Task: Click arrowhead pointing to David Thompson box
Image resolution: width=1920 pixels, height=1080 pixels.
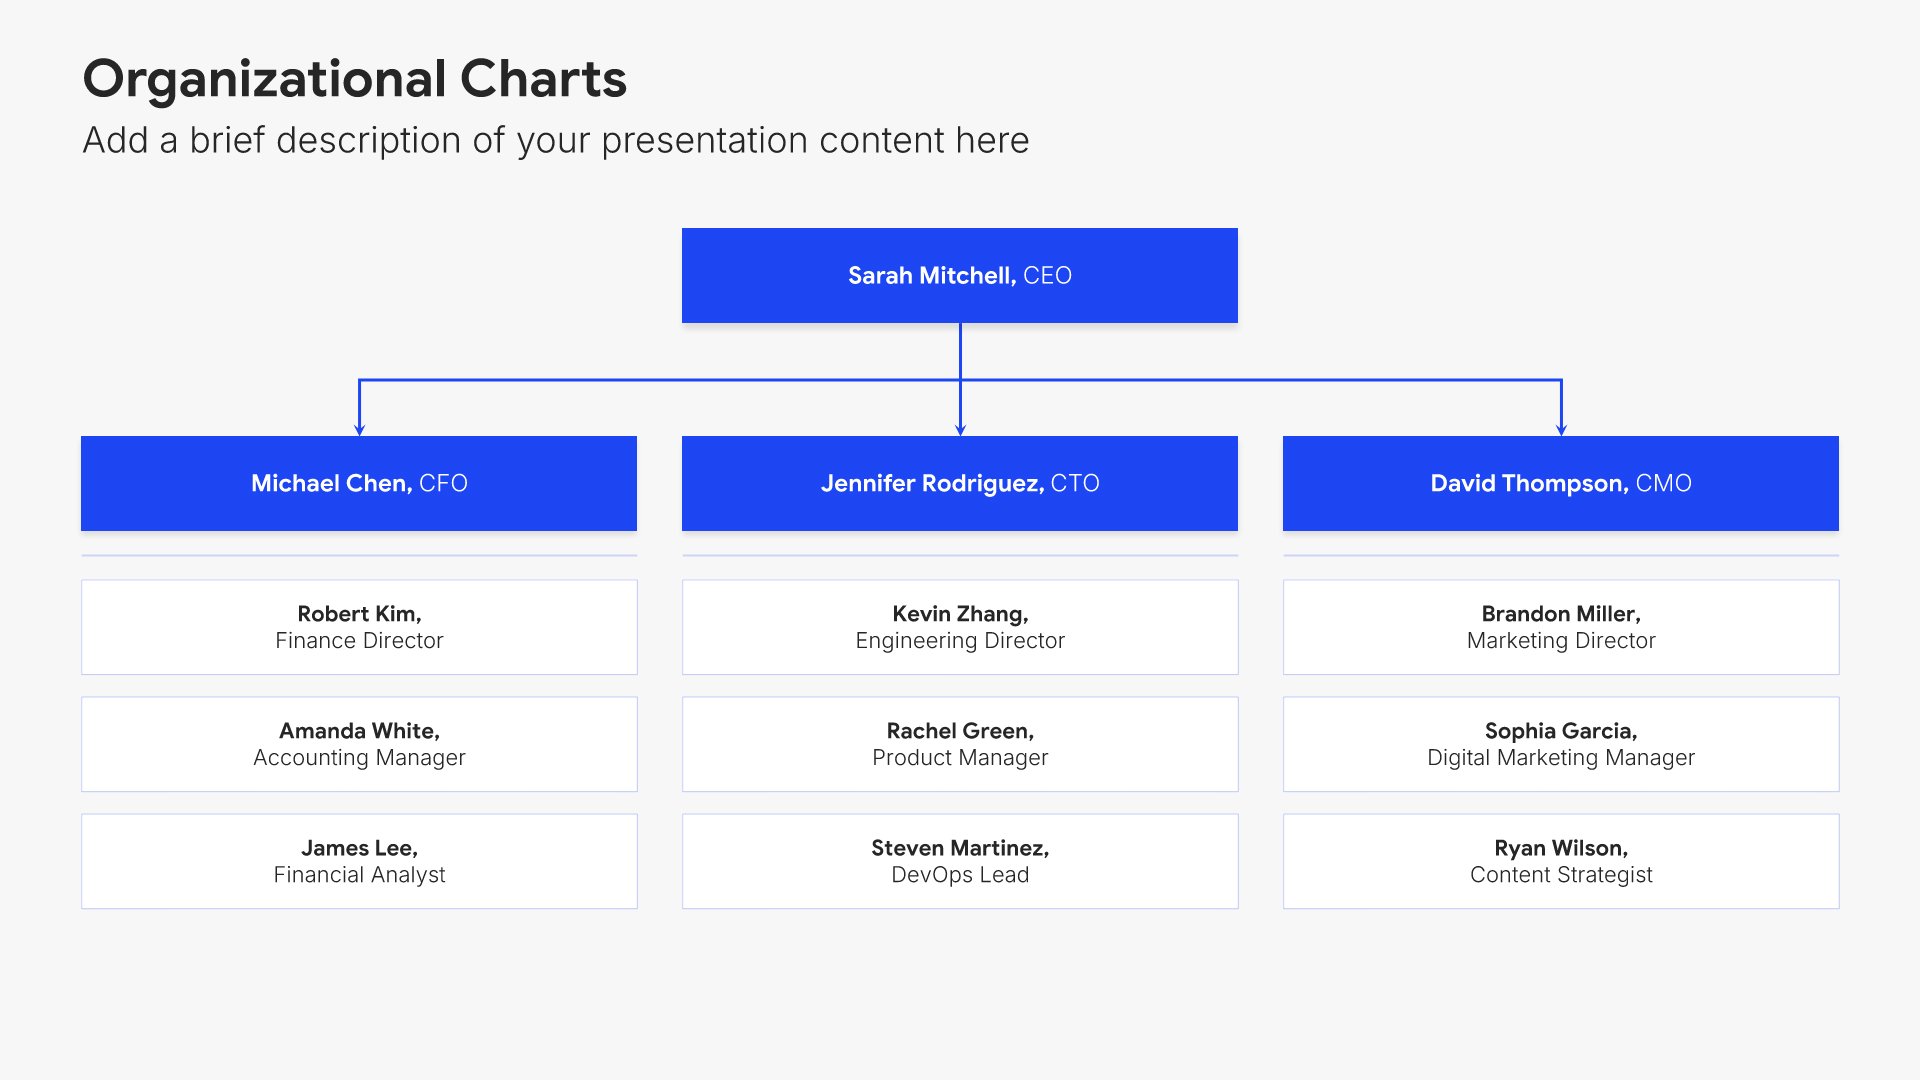Action: [1561, 430]
